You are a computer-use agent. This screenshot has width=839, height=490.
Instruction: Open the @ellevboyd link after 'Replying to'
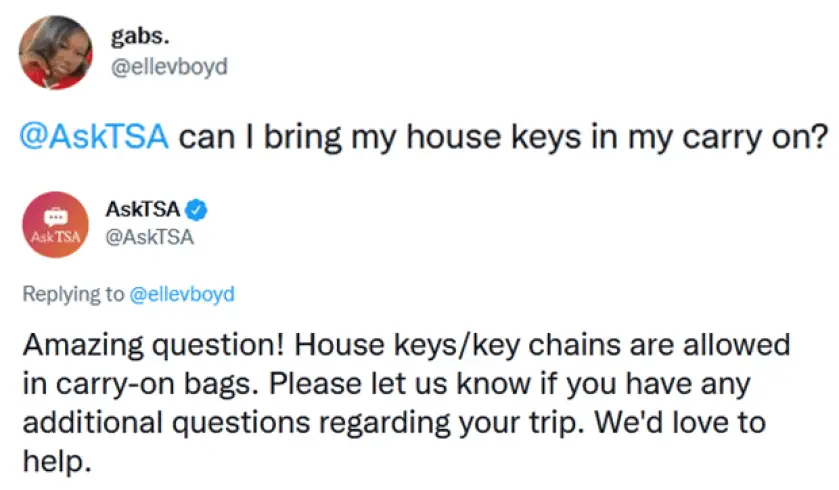tap(182, 294)
